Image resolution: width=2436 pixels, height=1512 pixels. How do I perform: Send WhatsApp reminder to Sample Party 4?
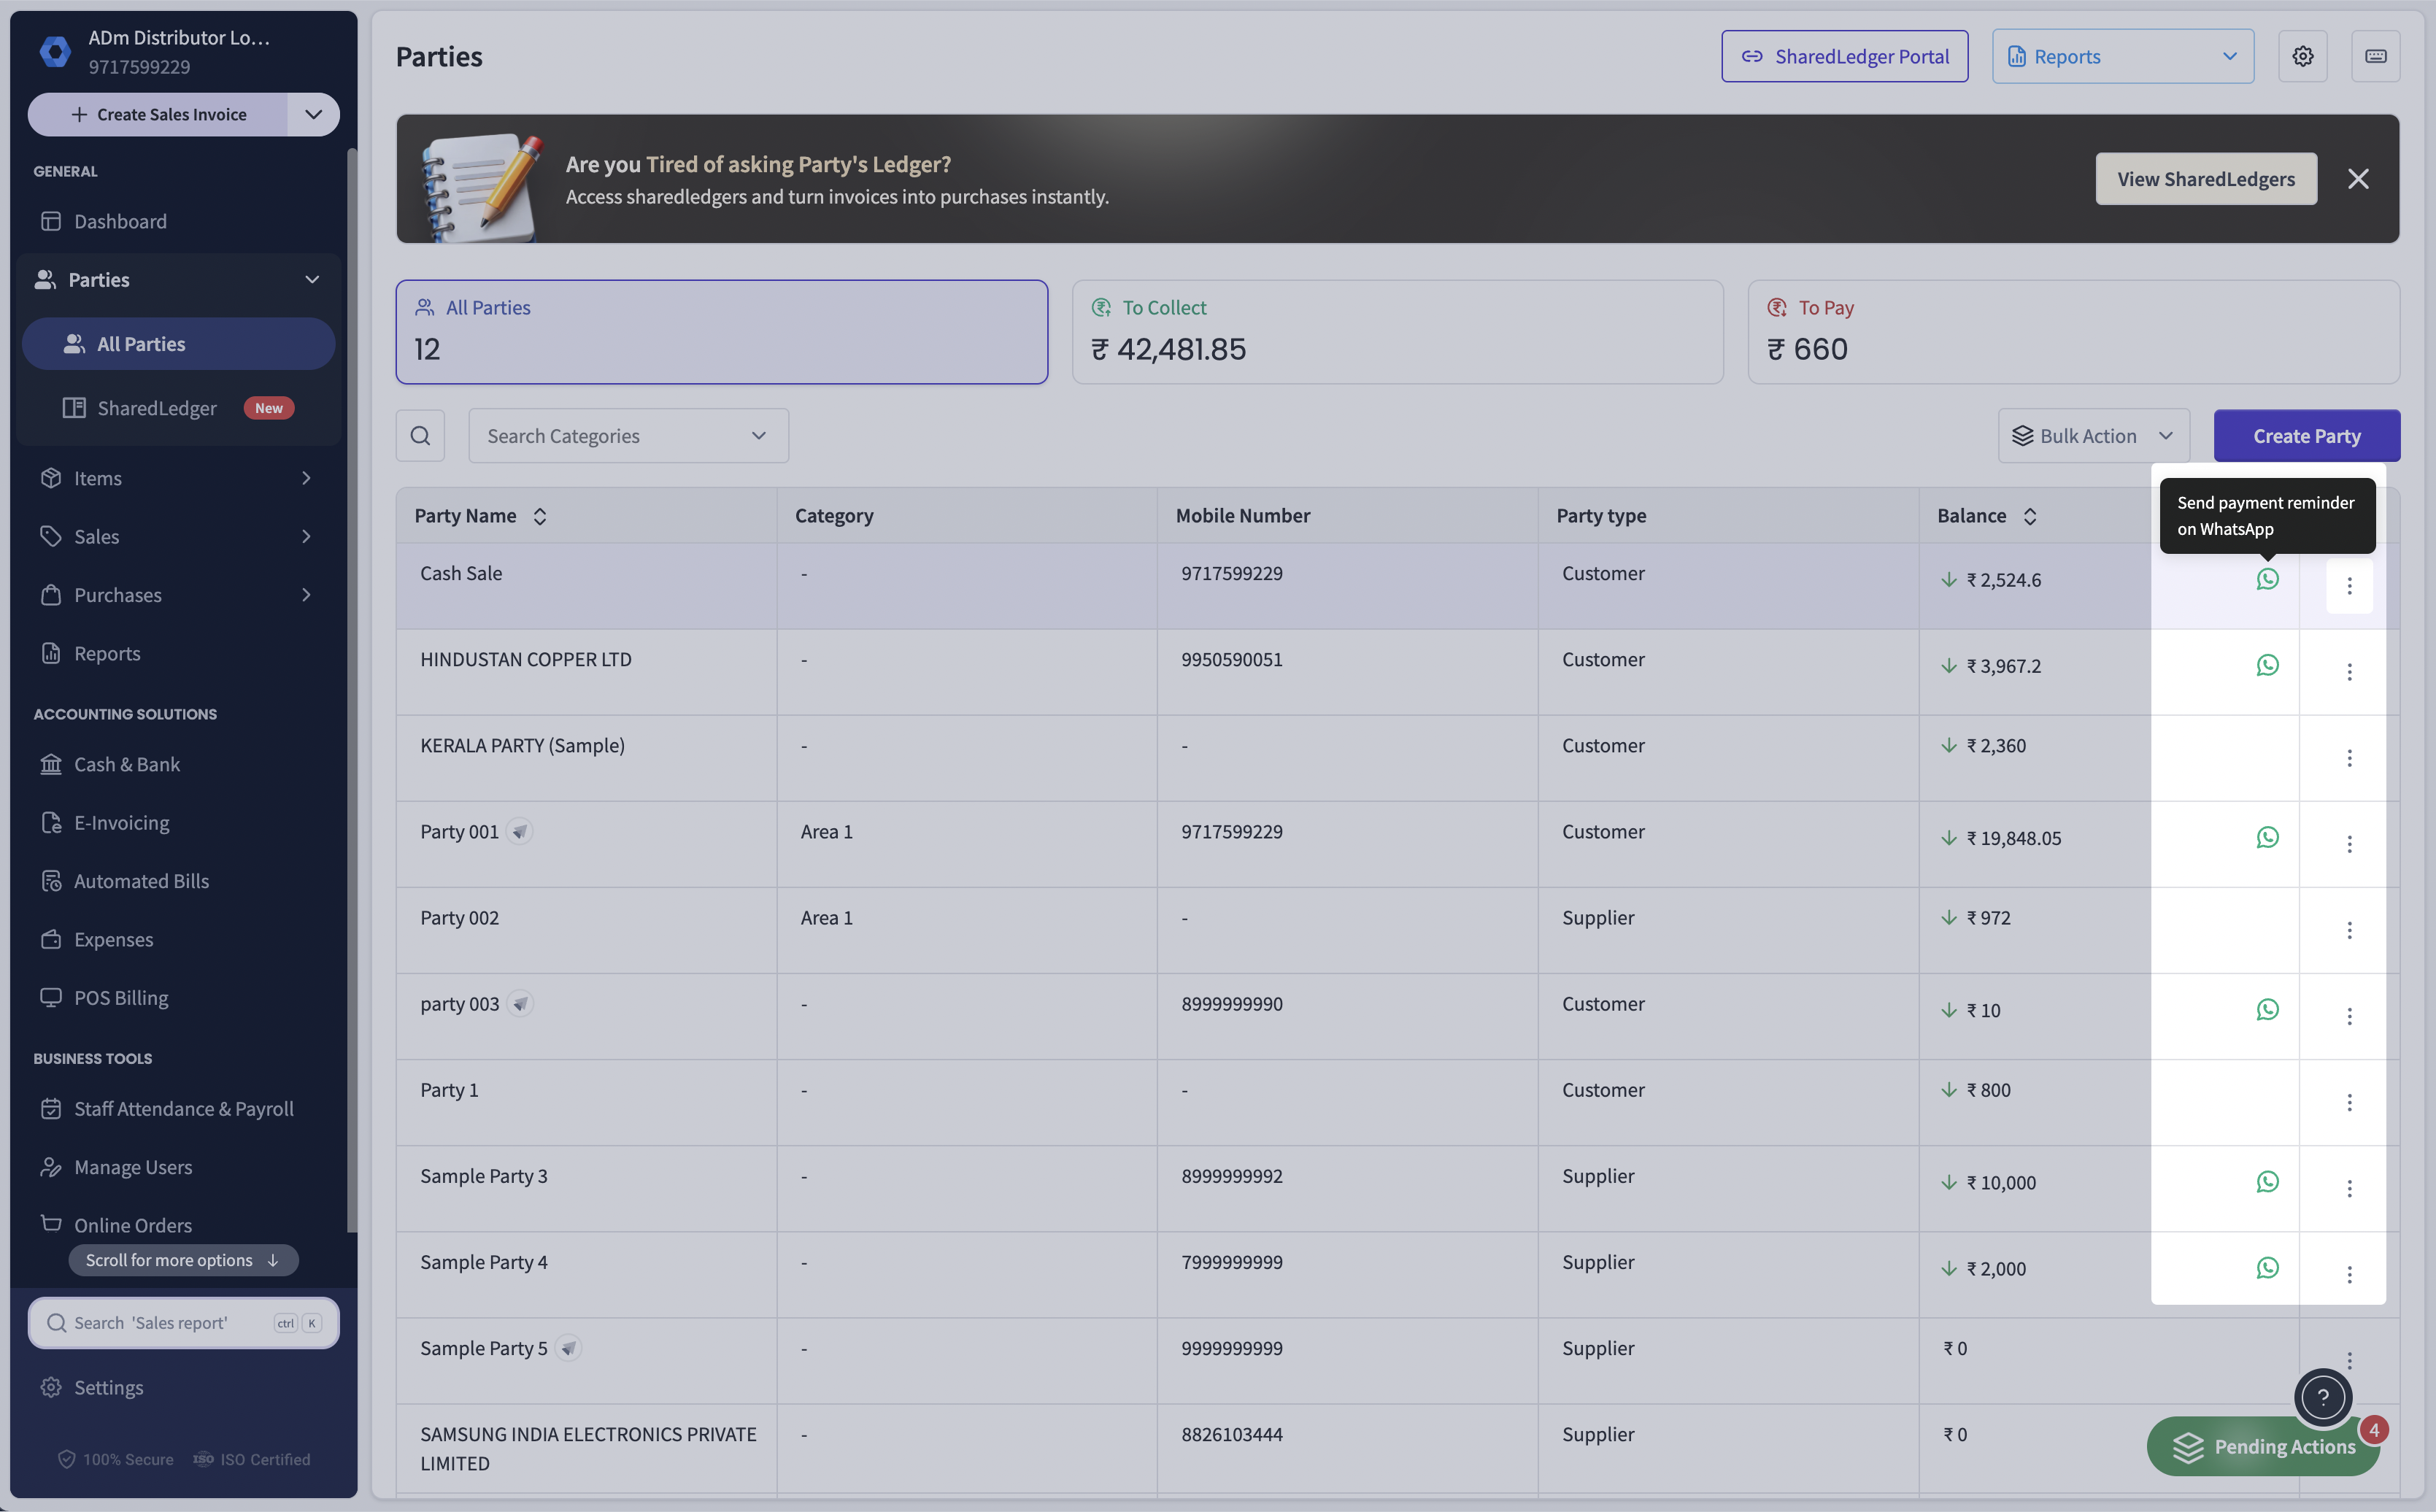point(2267,1267)
